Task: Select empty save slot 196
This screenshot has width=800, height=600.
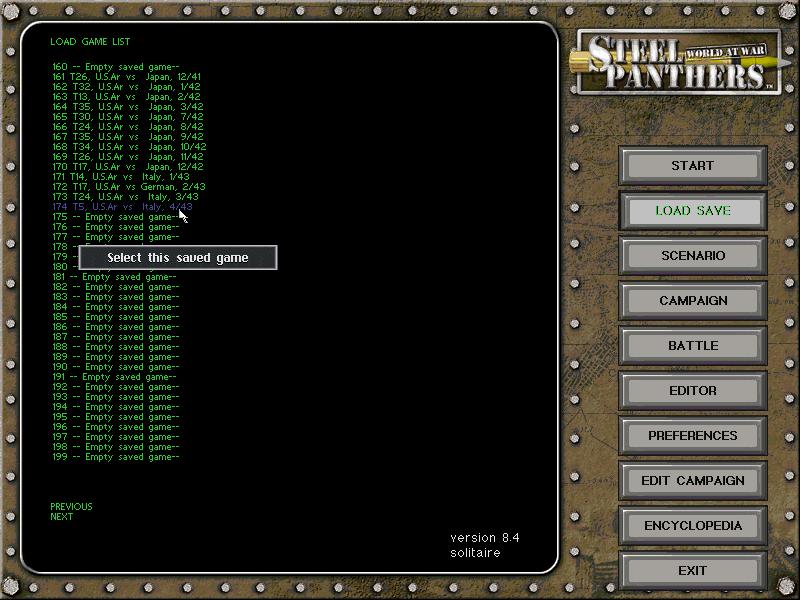Action: pyautogui.click(x=116, y=427)
